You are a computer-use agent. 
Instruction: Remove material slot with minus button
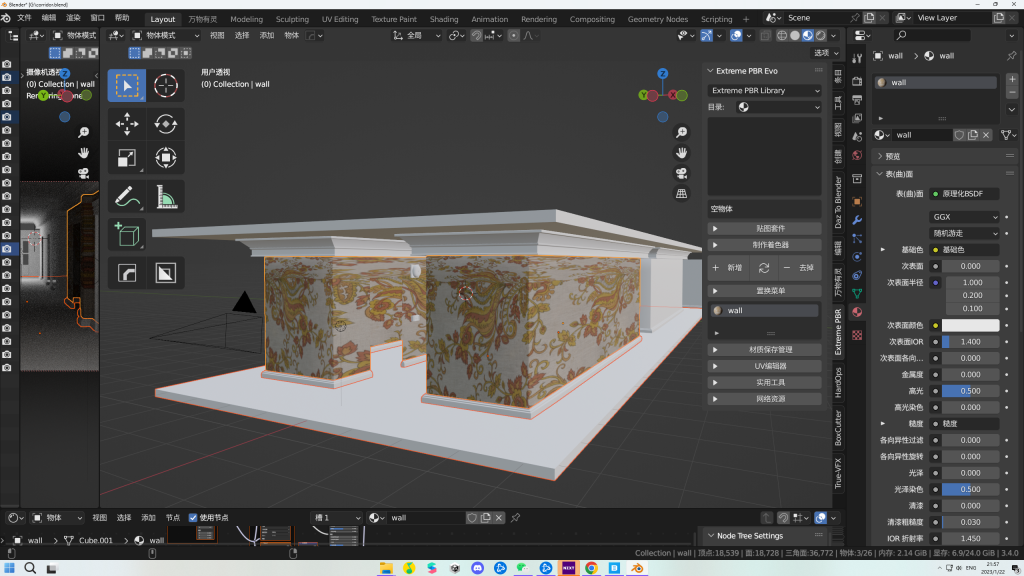[1012, 92]
